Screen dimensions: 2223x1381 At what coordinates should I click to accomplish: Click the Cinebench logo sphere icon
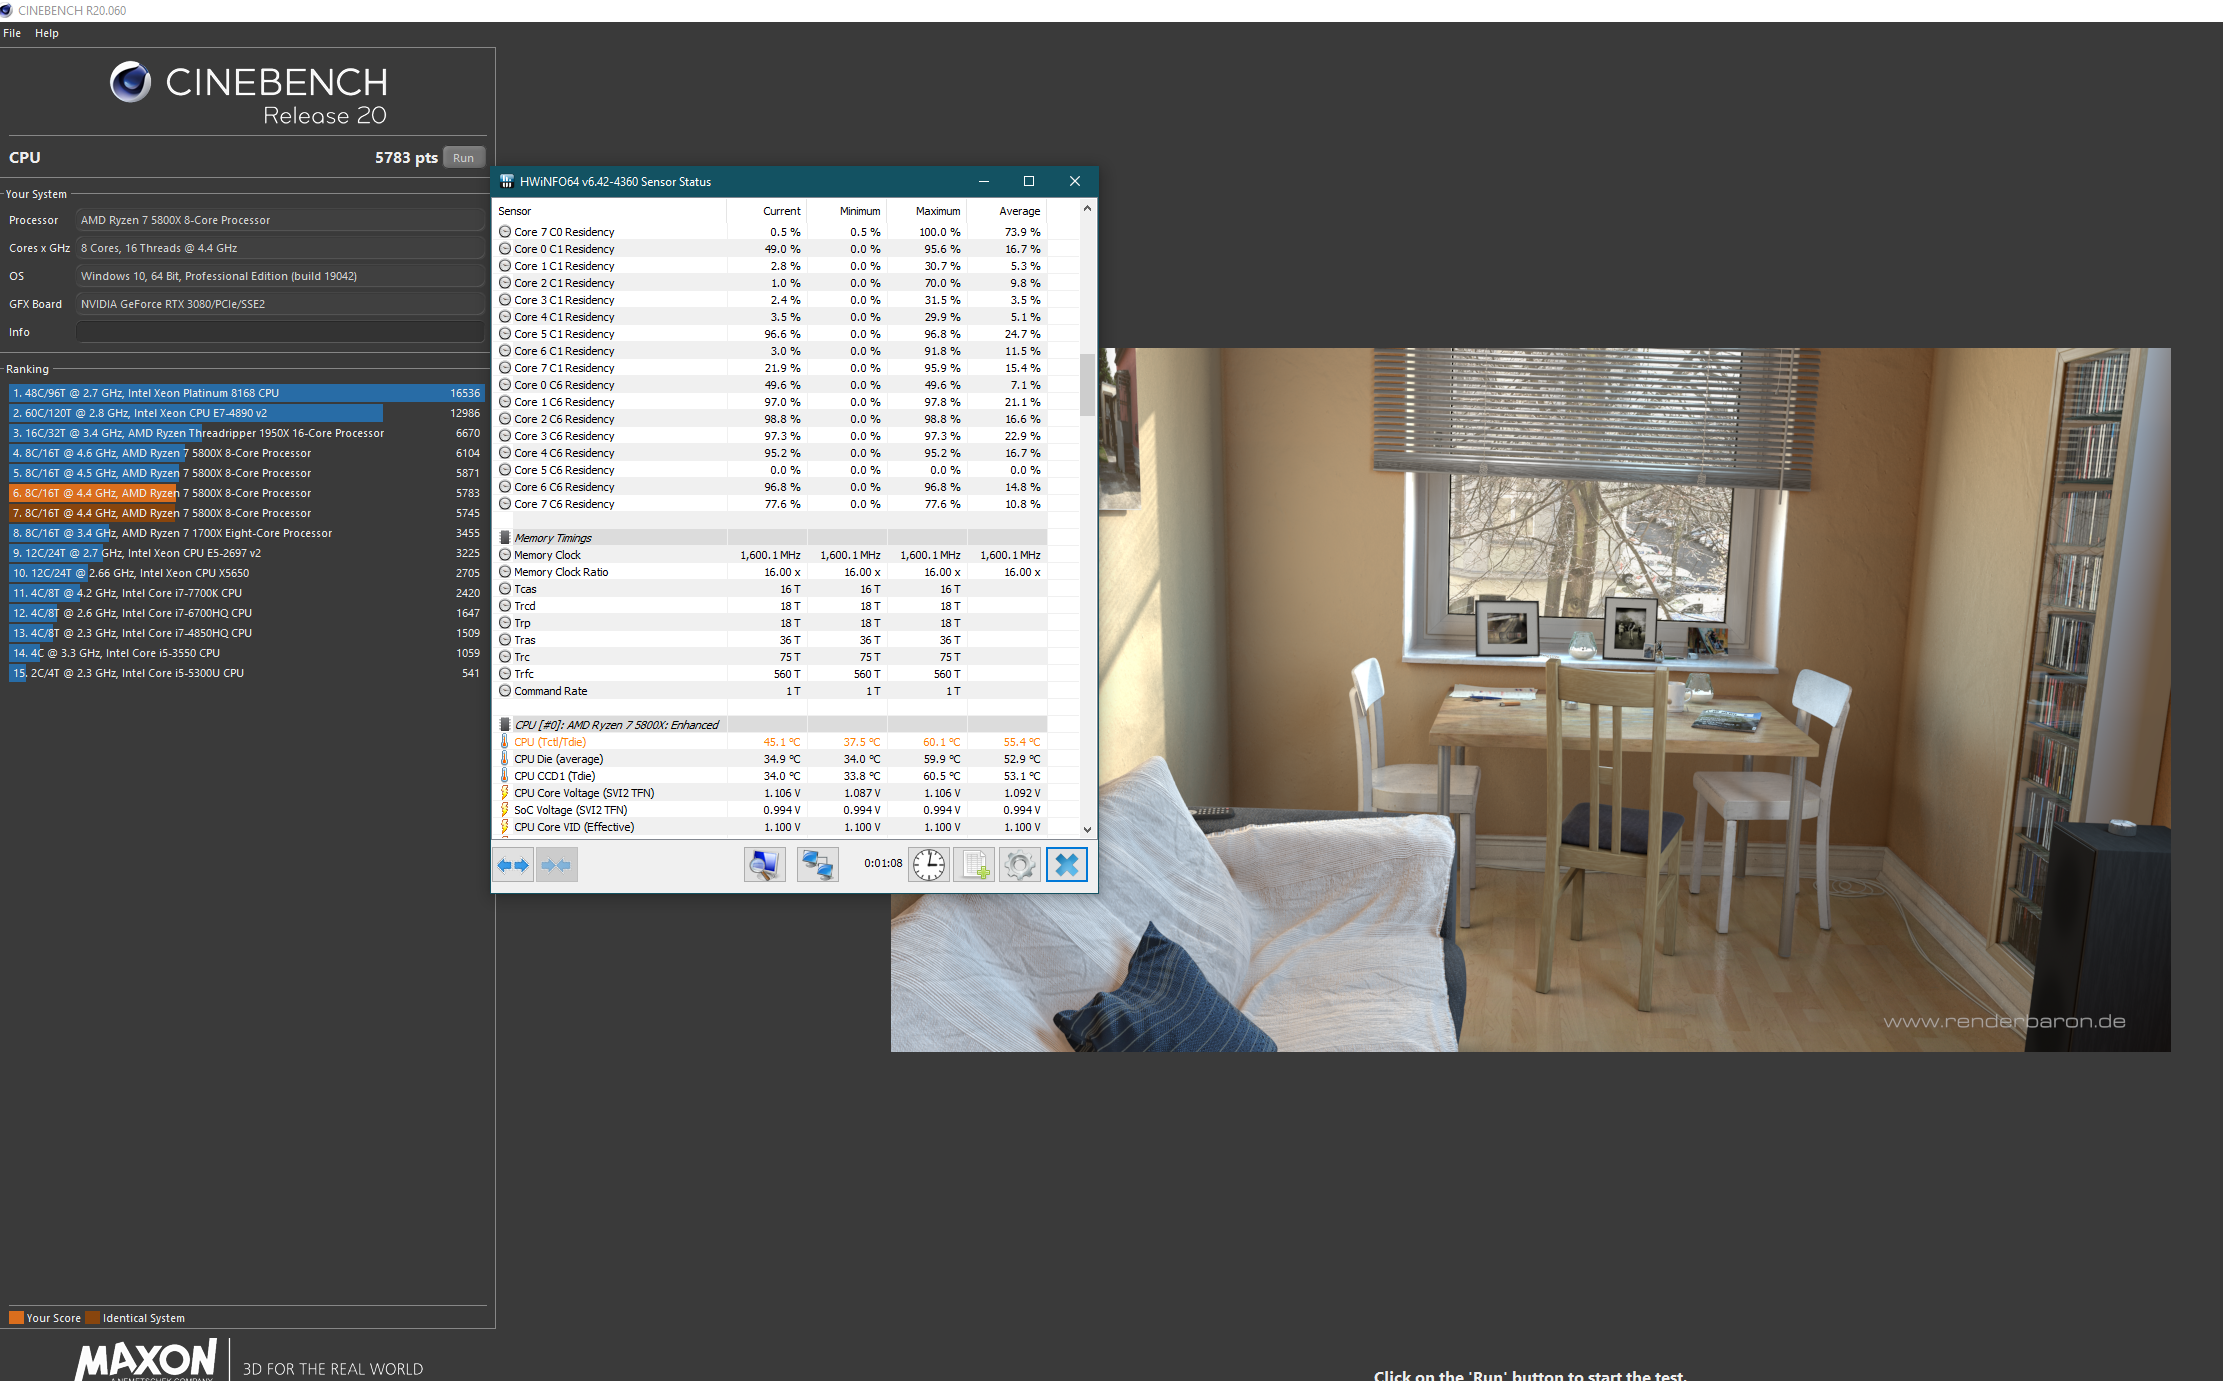click(130, 82)
